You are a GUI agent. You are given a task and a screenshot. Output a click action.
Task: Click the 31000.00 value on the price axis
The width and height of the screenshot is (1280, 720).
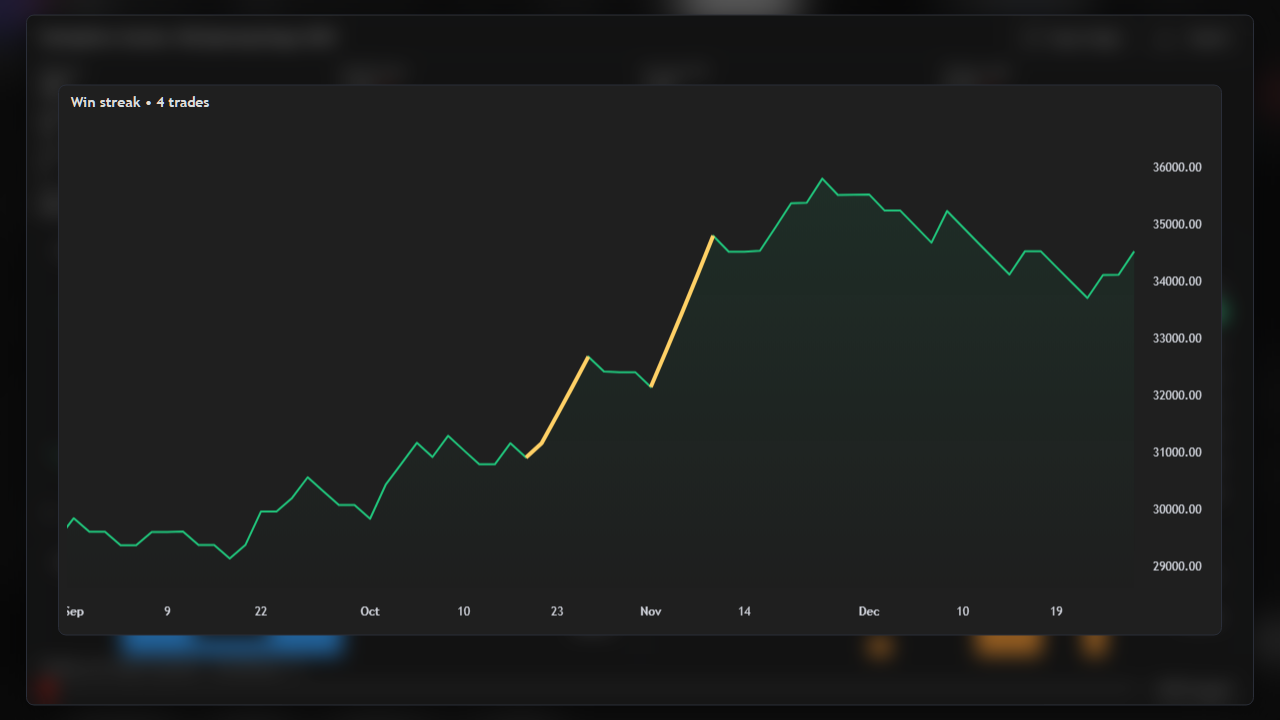tap(1177, 452)
